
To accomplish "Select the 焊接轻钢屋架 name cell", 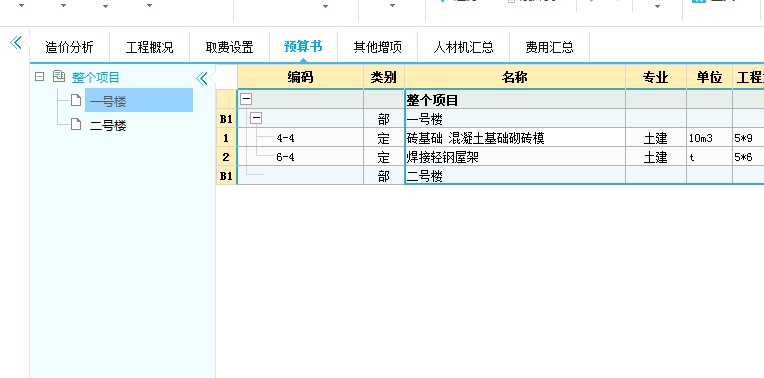I will coord(515,157).
